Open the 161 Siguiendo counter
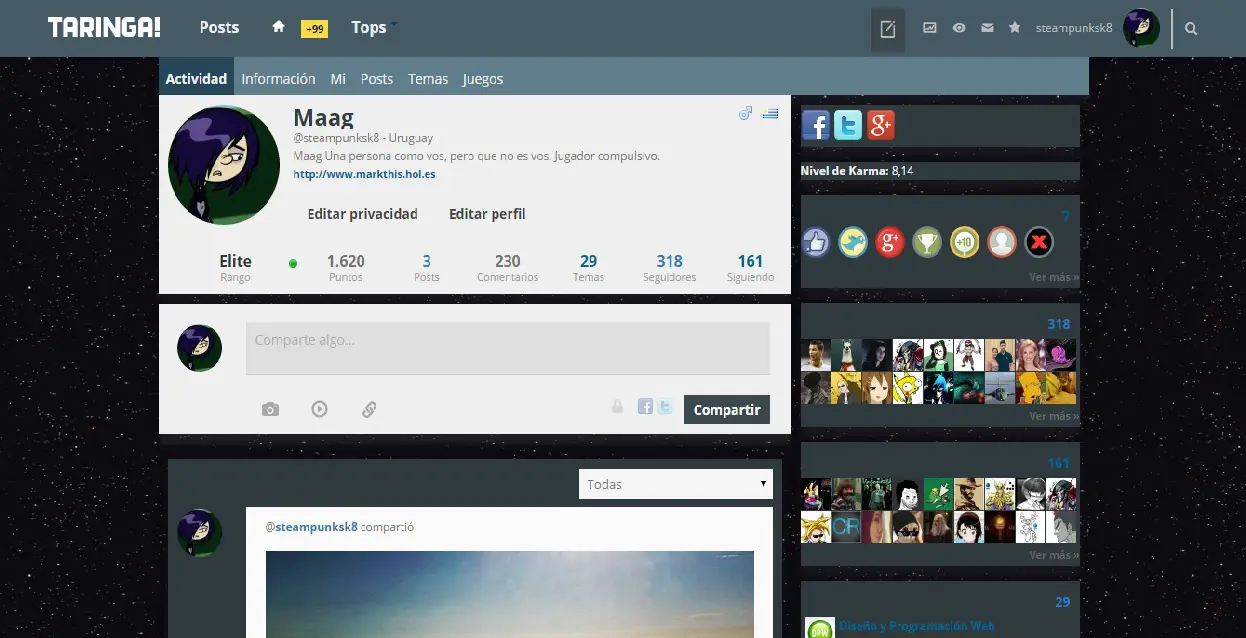1246x638 pixels. tap(750, 267)
